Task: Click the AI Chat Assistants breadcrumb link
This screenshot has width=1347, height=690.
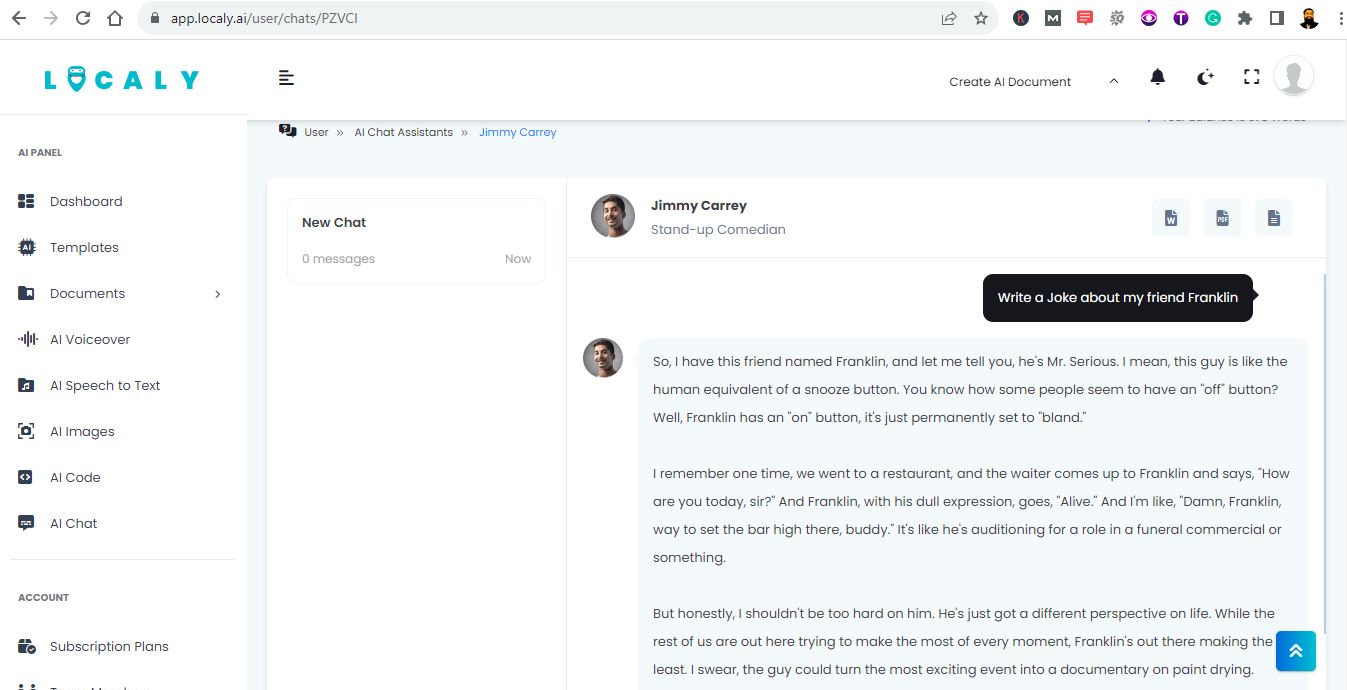Action: (403, 132)
